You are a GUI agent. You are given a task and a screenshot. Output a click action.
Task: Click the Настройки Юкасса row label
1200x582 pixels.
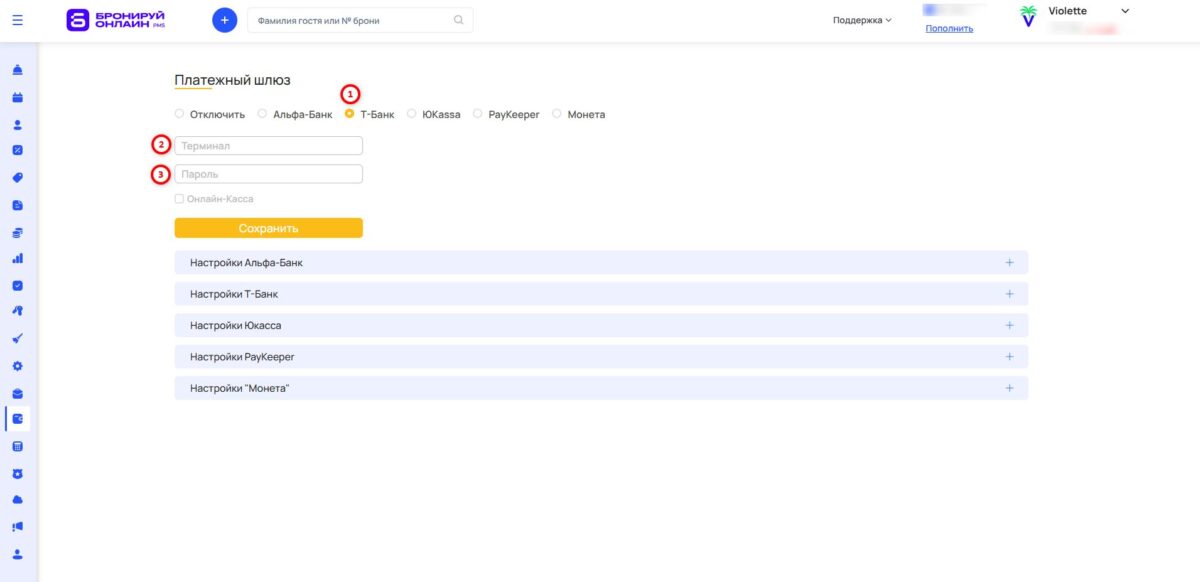236,326
